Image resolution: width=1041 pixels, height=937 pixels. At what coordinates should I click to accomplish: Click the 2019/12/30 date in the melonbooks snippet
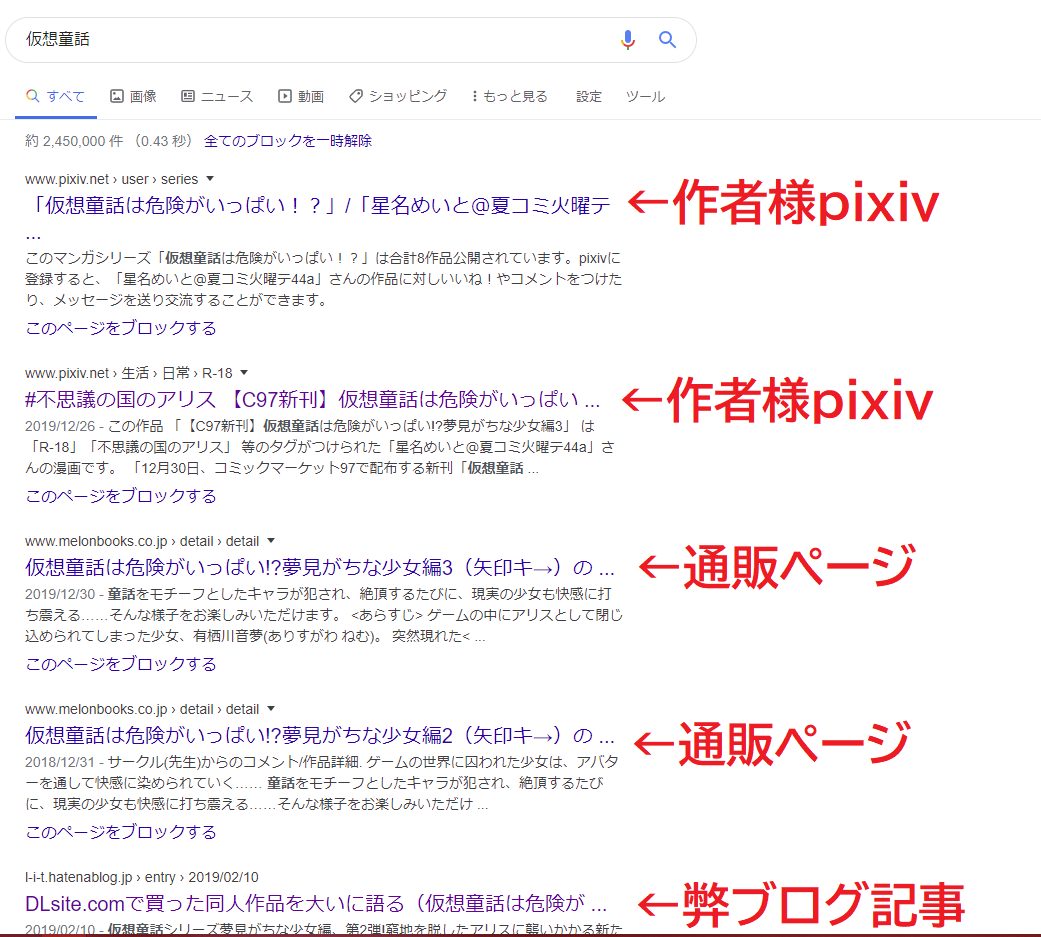click(60, 594)
